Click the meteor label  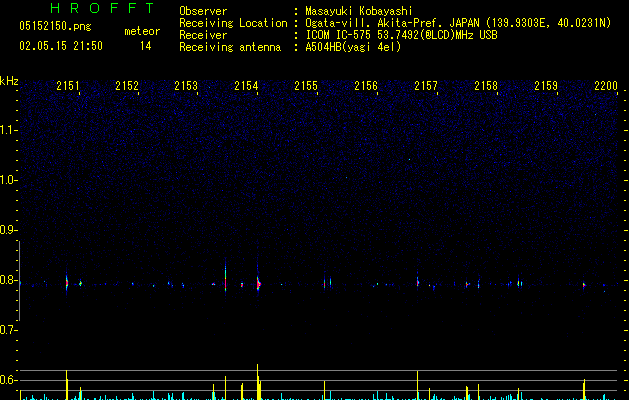coord(142,31)
